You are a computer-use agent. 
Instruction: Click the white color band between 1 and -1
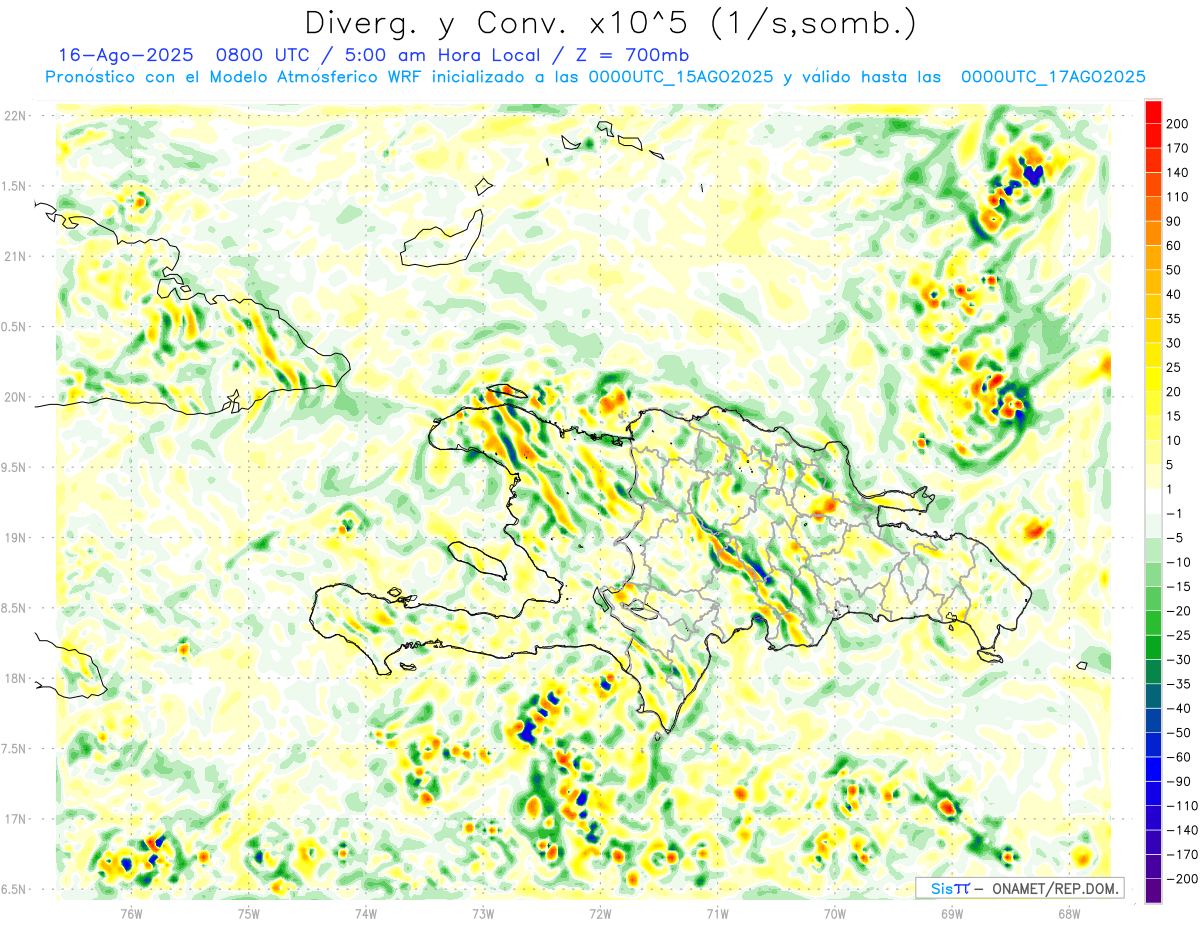[x=1153, y=501]
